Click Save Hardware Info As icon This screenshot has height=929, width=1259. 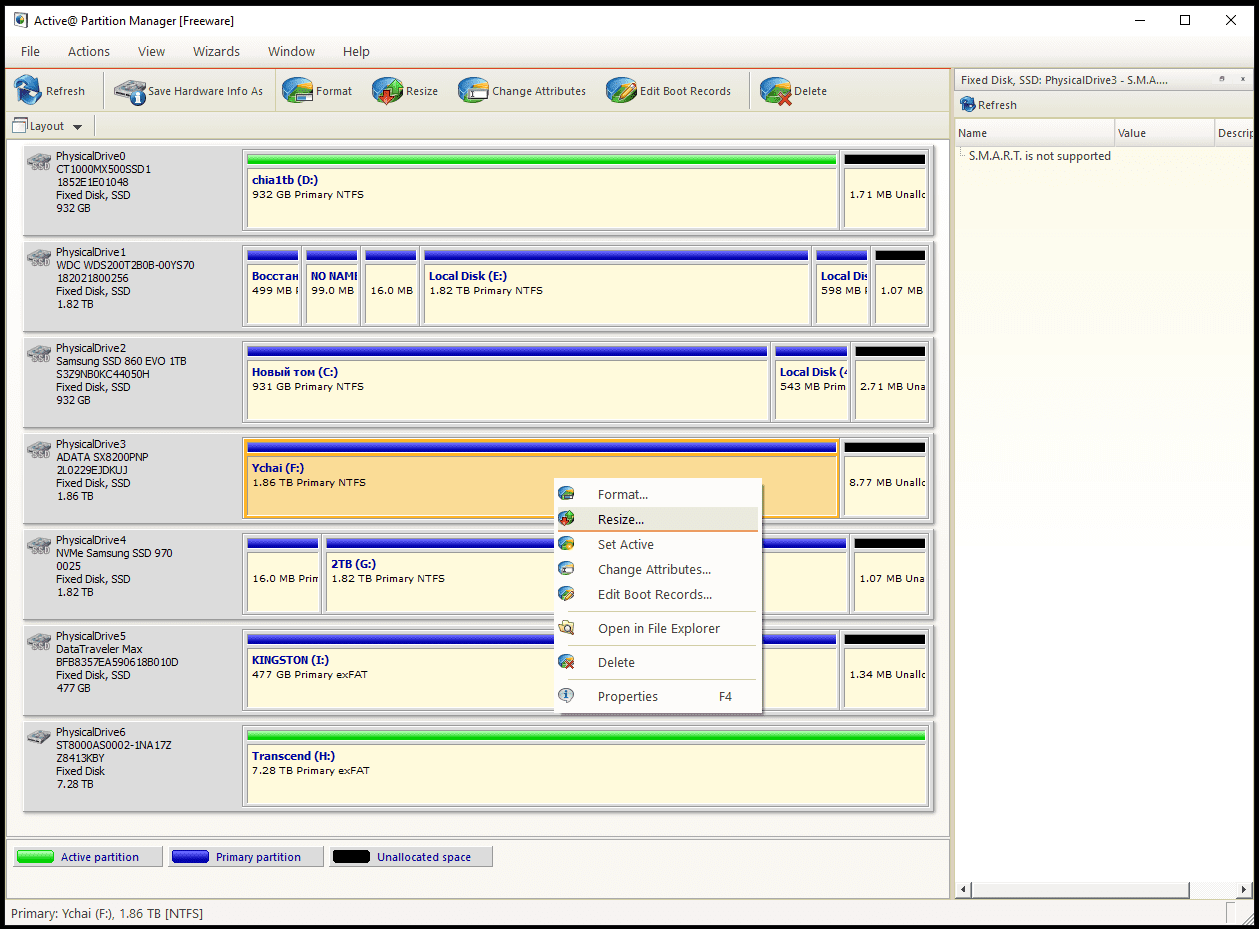(130, 90)
